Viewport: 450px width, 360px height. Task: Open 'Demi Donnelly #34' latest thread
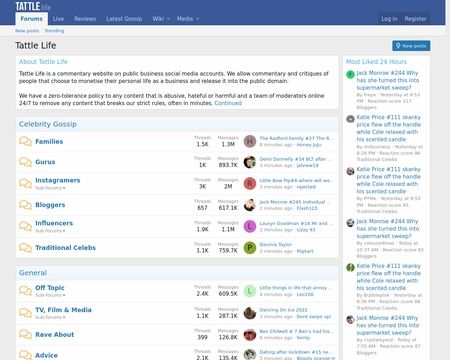295,159
